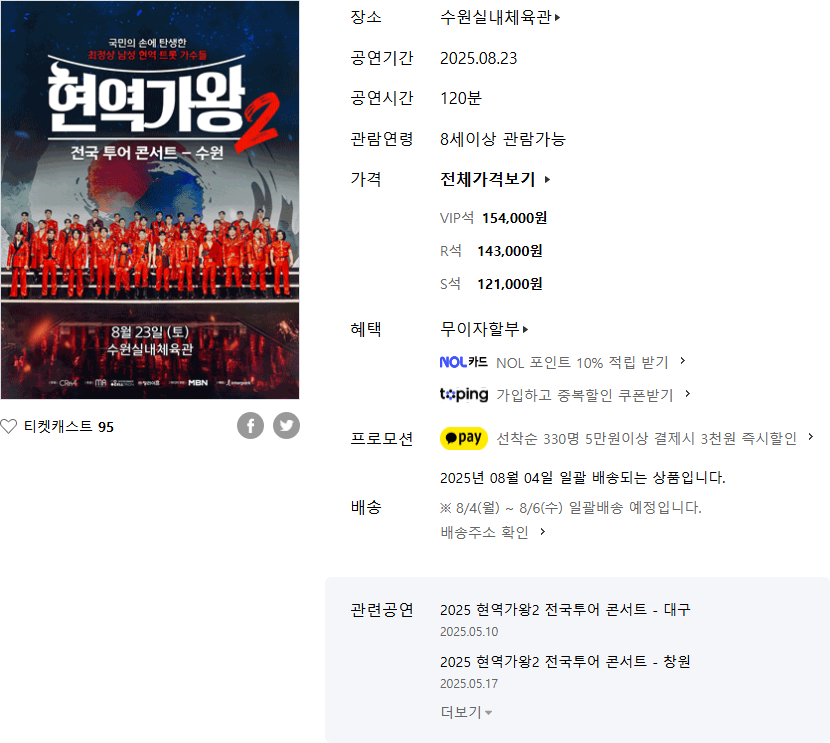Open the arrow next to NOL 포인트 10% 적립
Viewport: 830px width, 743px height.
pyautogui.click(x=683, y=361)
